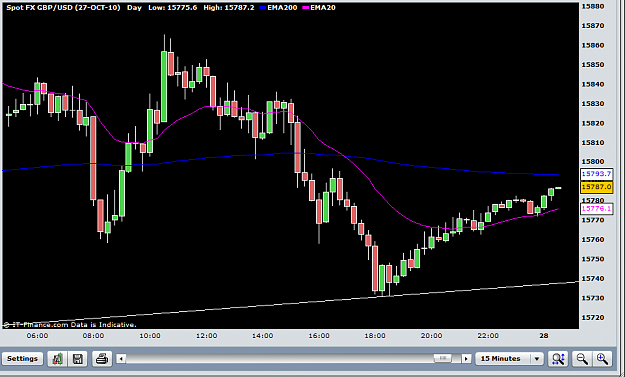
Task: Click the 15720 price axis label
Action: pos(593,318)
